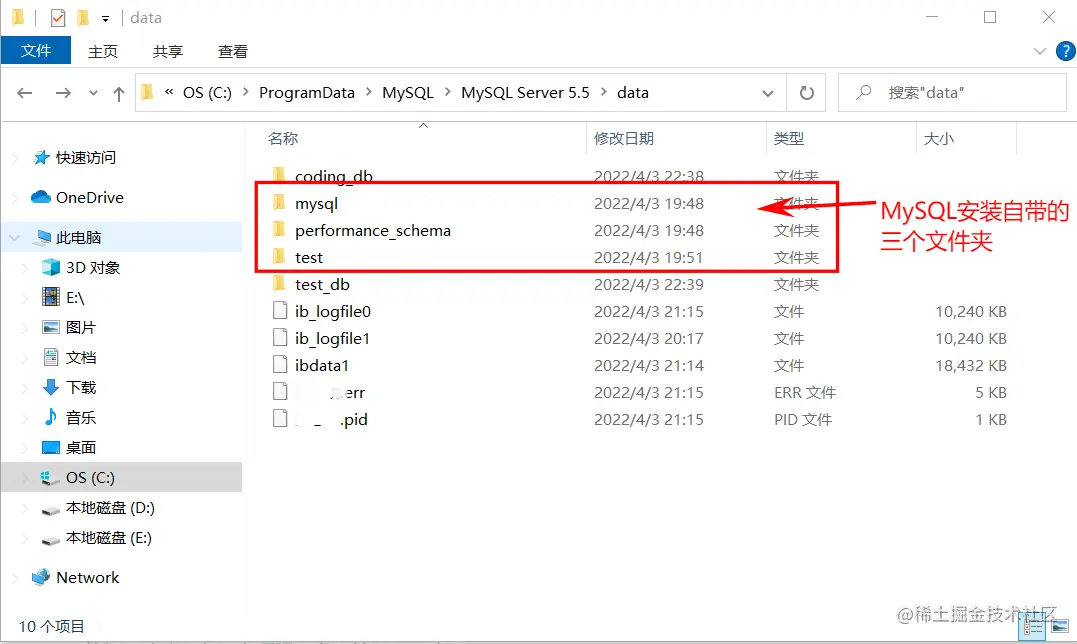Image resolution: width=1077 pixels, height=644 pixels.
Task: Click the hidden path chevron « in address bar
Action: [169, 92]
